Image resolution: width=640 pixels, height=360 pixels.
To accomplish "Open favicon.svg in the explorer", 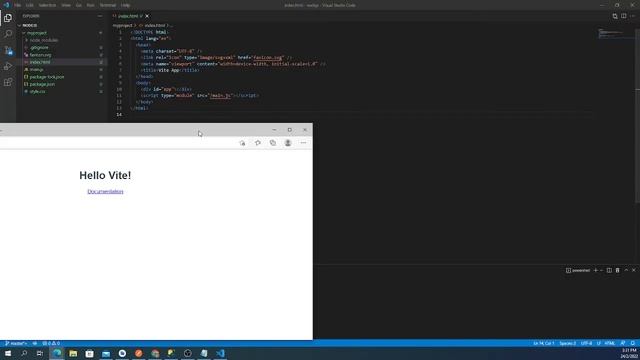I will coord(61,55).
